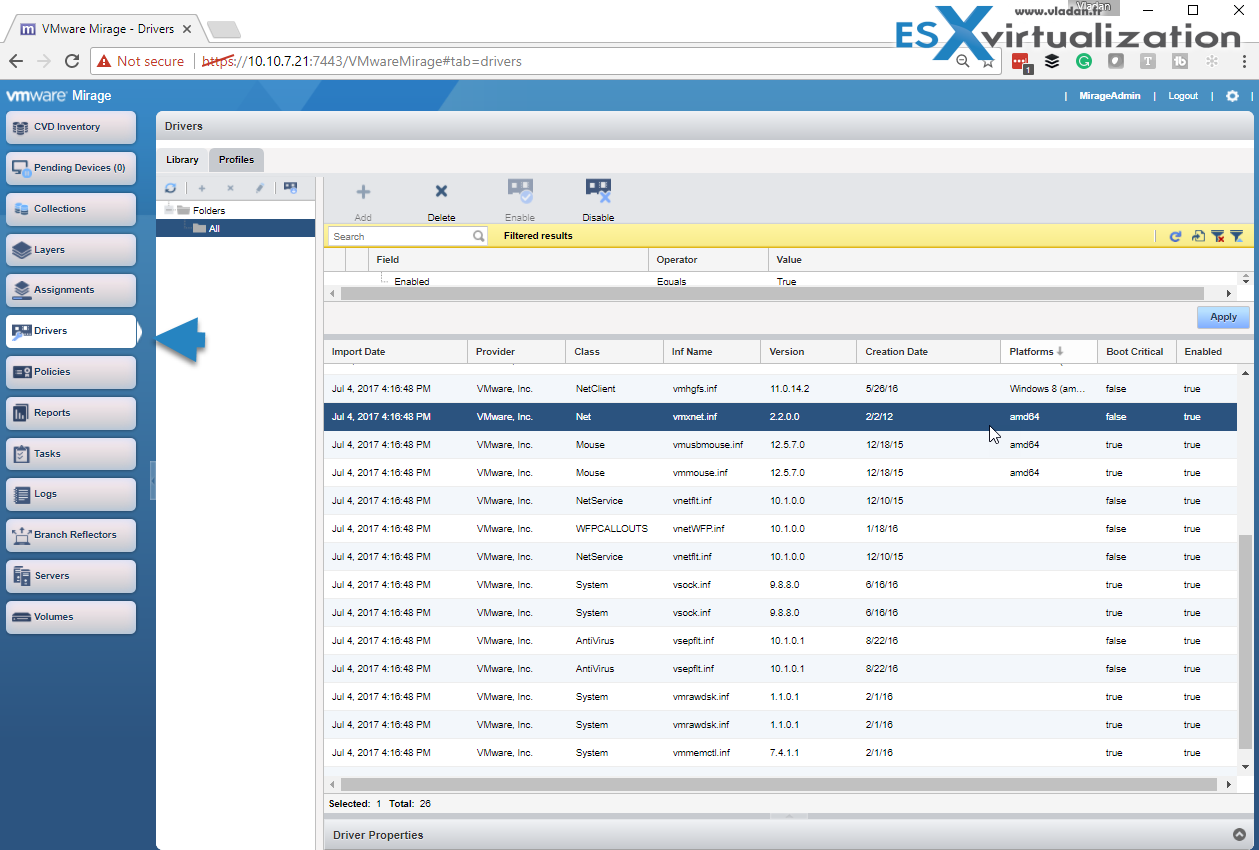The image size is (1259, 850).
Task: Toggle the filter funnel icon
Action: click(1237, 236)
